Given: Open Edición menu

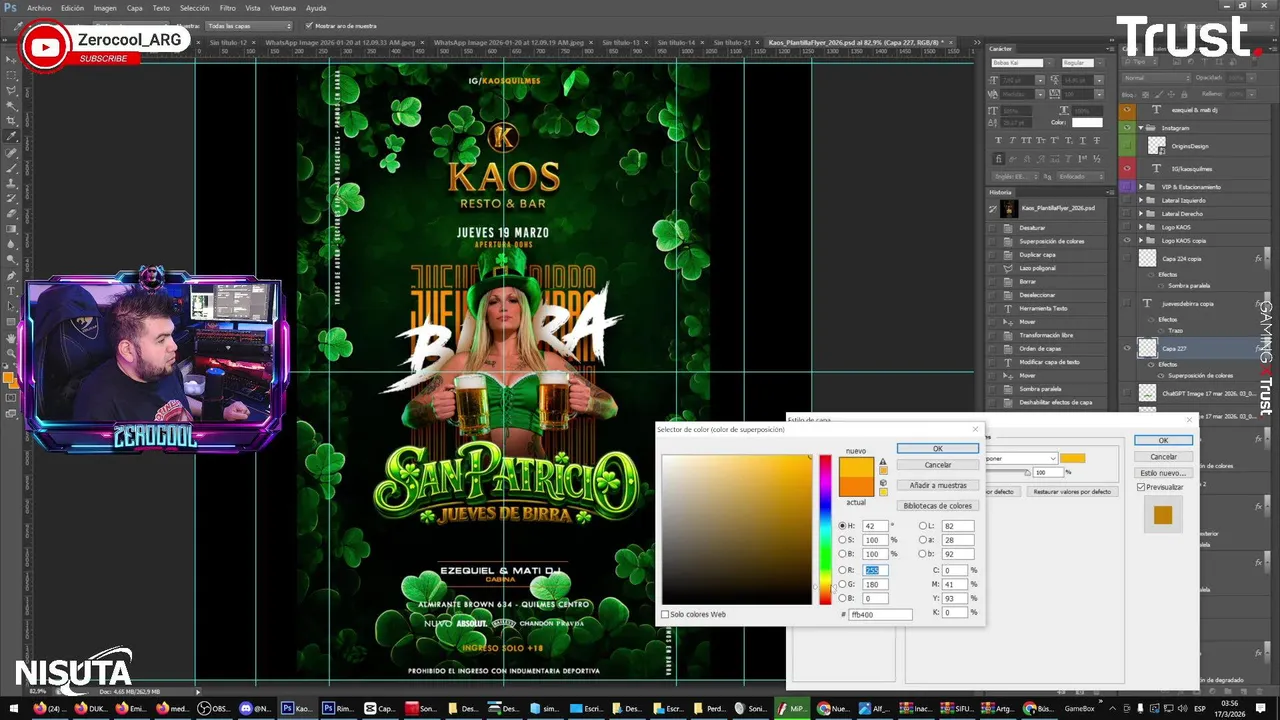Looking at the screenshot, I should tap(72, 8).
